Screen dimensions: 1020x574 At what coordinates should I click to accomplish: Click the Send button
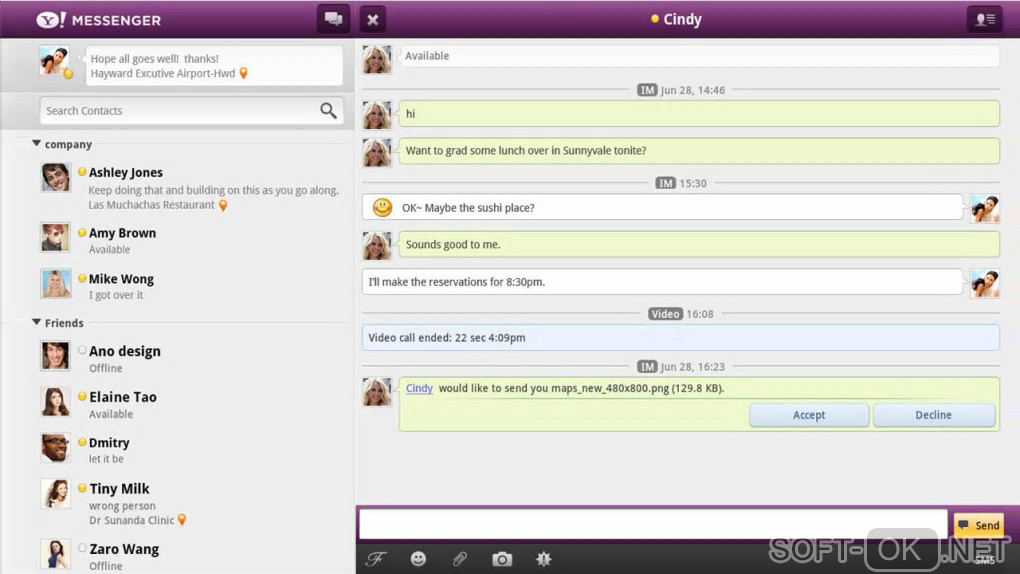point(979,525)
